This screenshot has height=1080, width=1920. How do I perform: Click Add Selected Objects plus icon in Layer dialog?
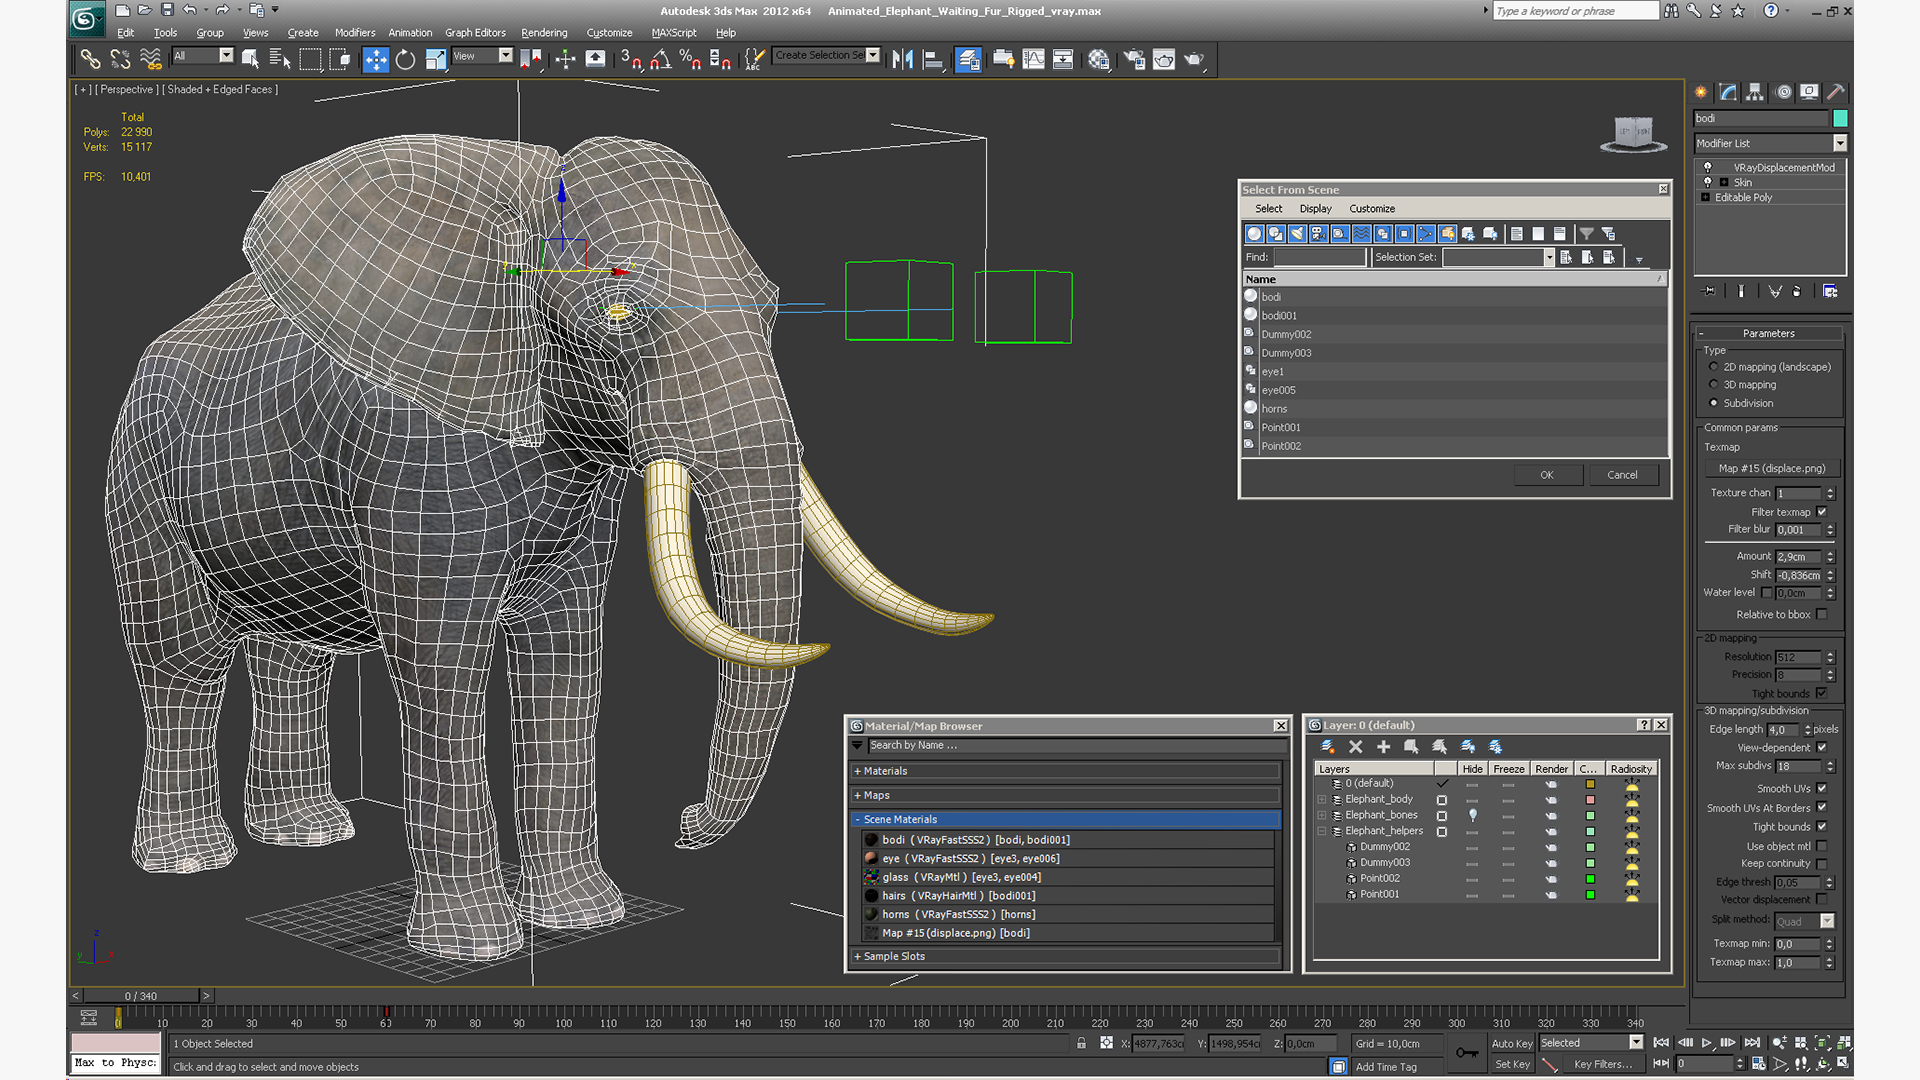[x=1383, y=746]
